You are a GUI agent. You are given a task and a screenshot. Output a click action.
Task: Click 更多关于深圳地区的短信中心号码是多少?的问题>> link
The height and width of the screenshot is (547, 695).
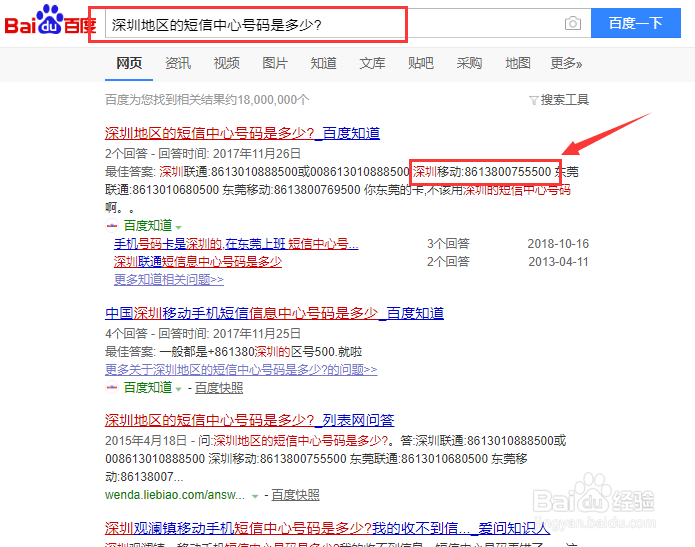click(241, 370)
